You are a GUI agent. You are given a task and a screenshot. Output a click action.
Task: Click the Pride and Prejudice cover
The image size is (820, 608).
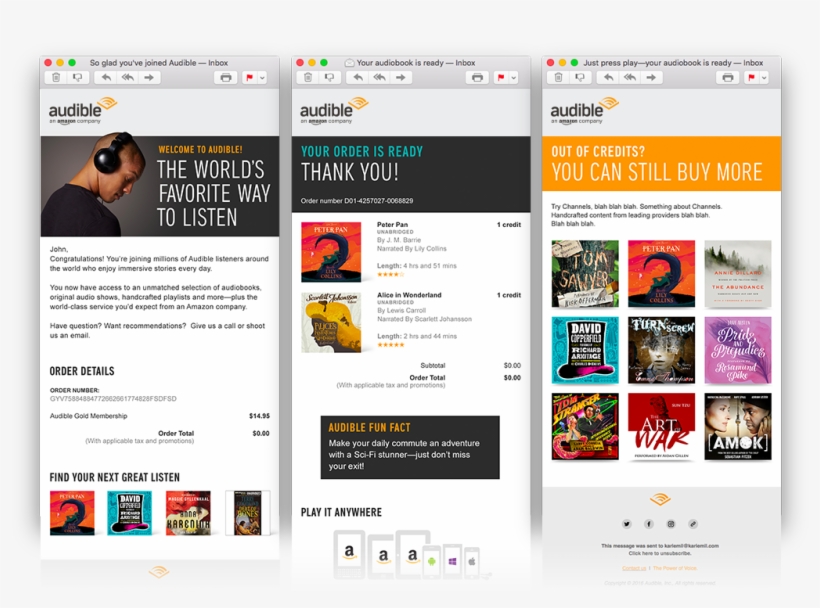click(x=738, y=350)
